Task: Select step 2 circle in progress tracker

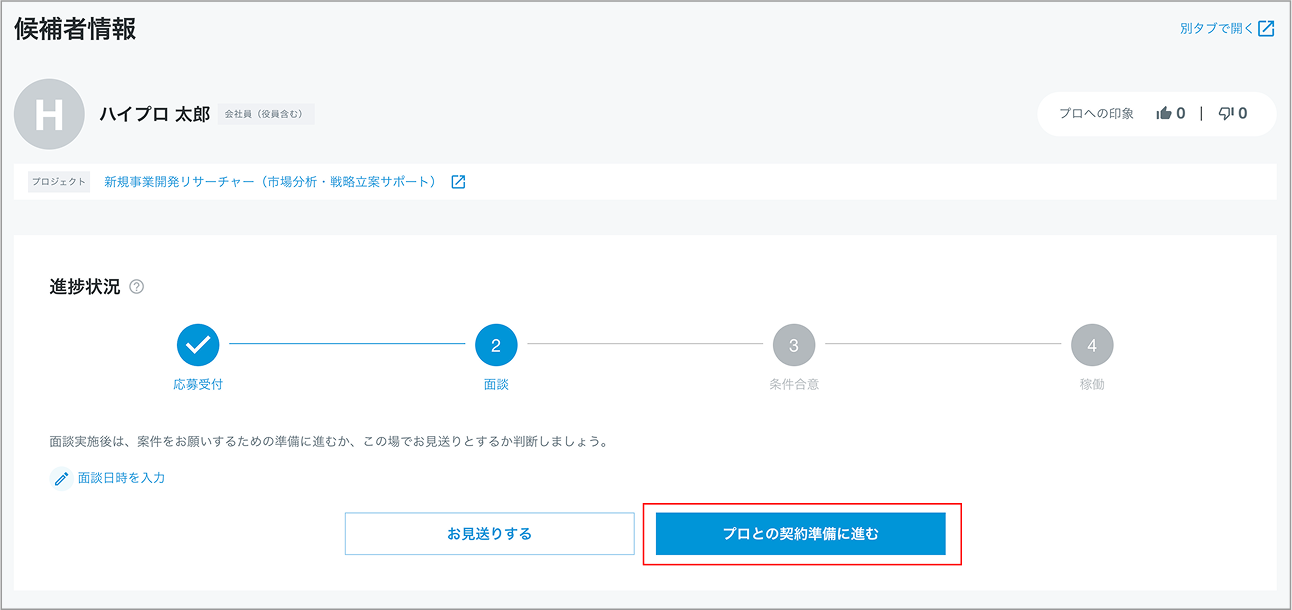Action: (496, 345)
